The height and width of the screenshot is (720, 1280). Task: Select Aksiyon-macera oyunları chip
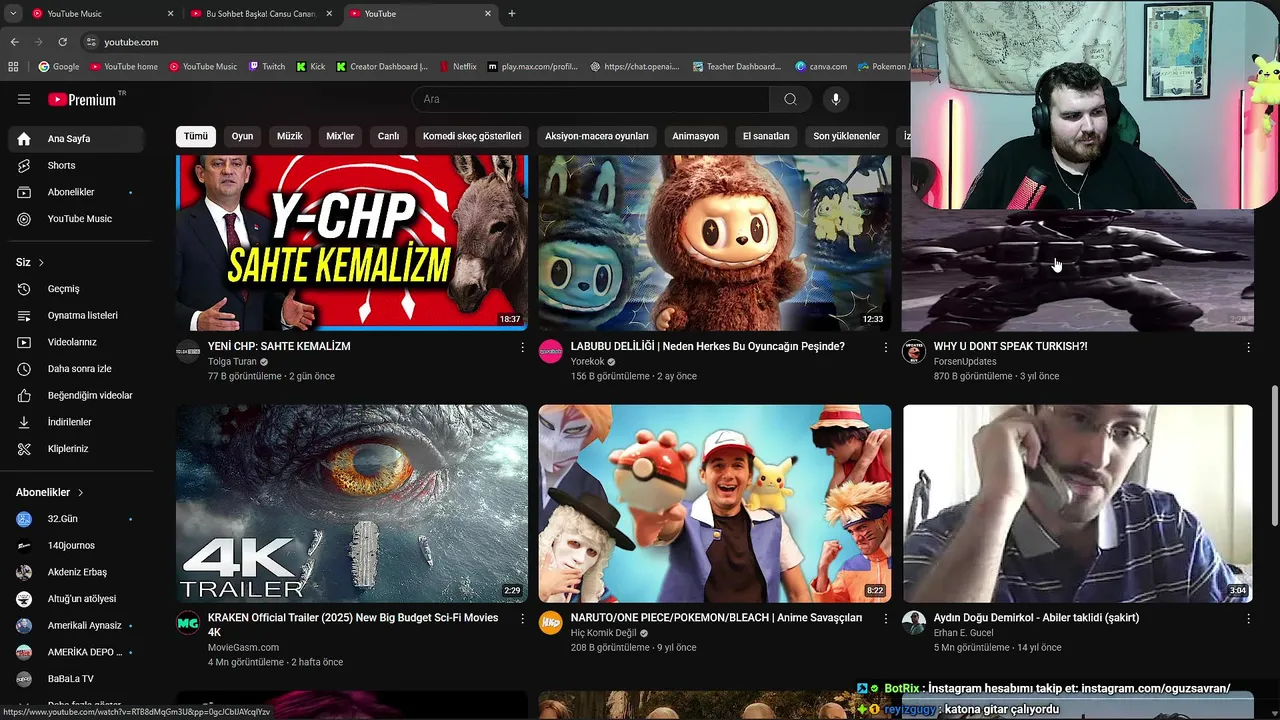(597, 136)
